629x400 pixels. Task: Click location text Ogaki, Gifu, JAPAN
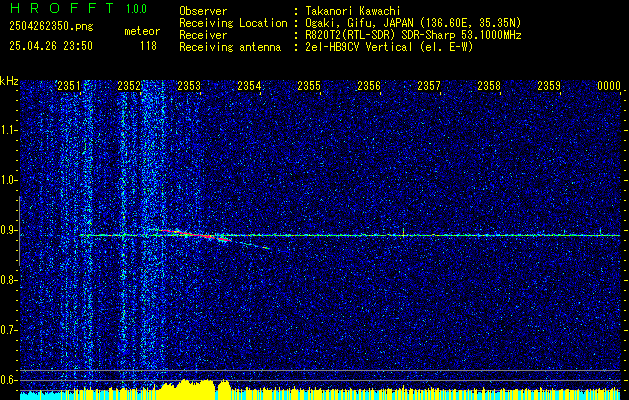357,23
